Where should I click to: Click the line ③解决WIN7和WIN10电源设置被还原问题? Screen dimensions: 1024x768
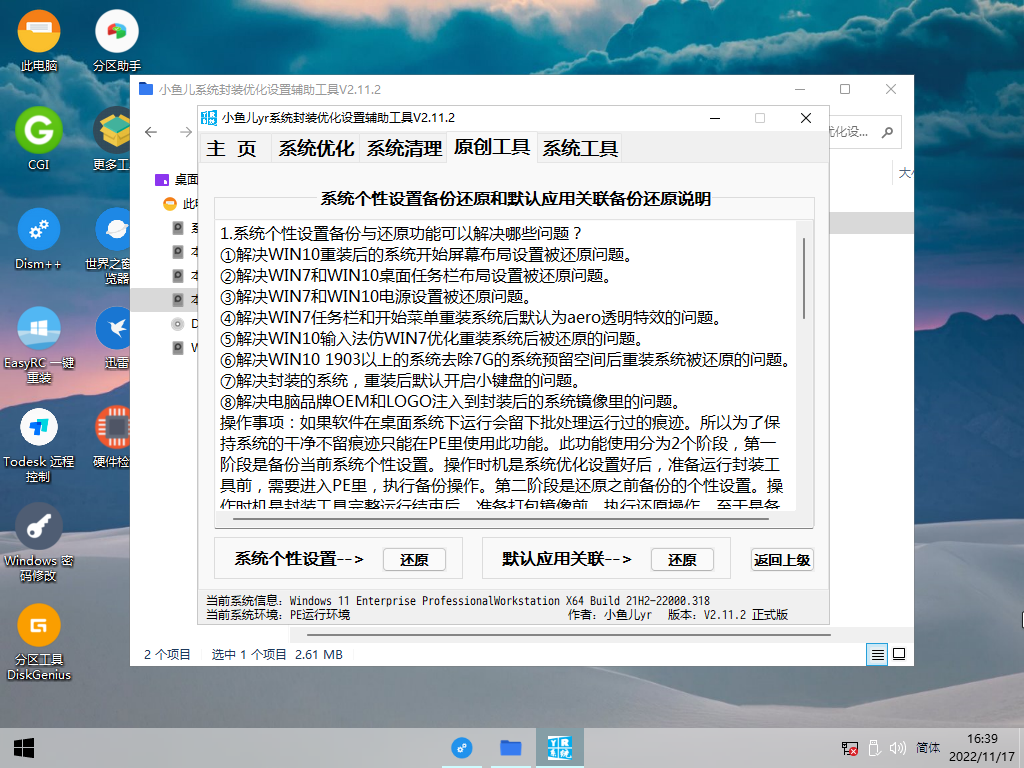coord(376,296)
